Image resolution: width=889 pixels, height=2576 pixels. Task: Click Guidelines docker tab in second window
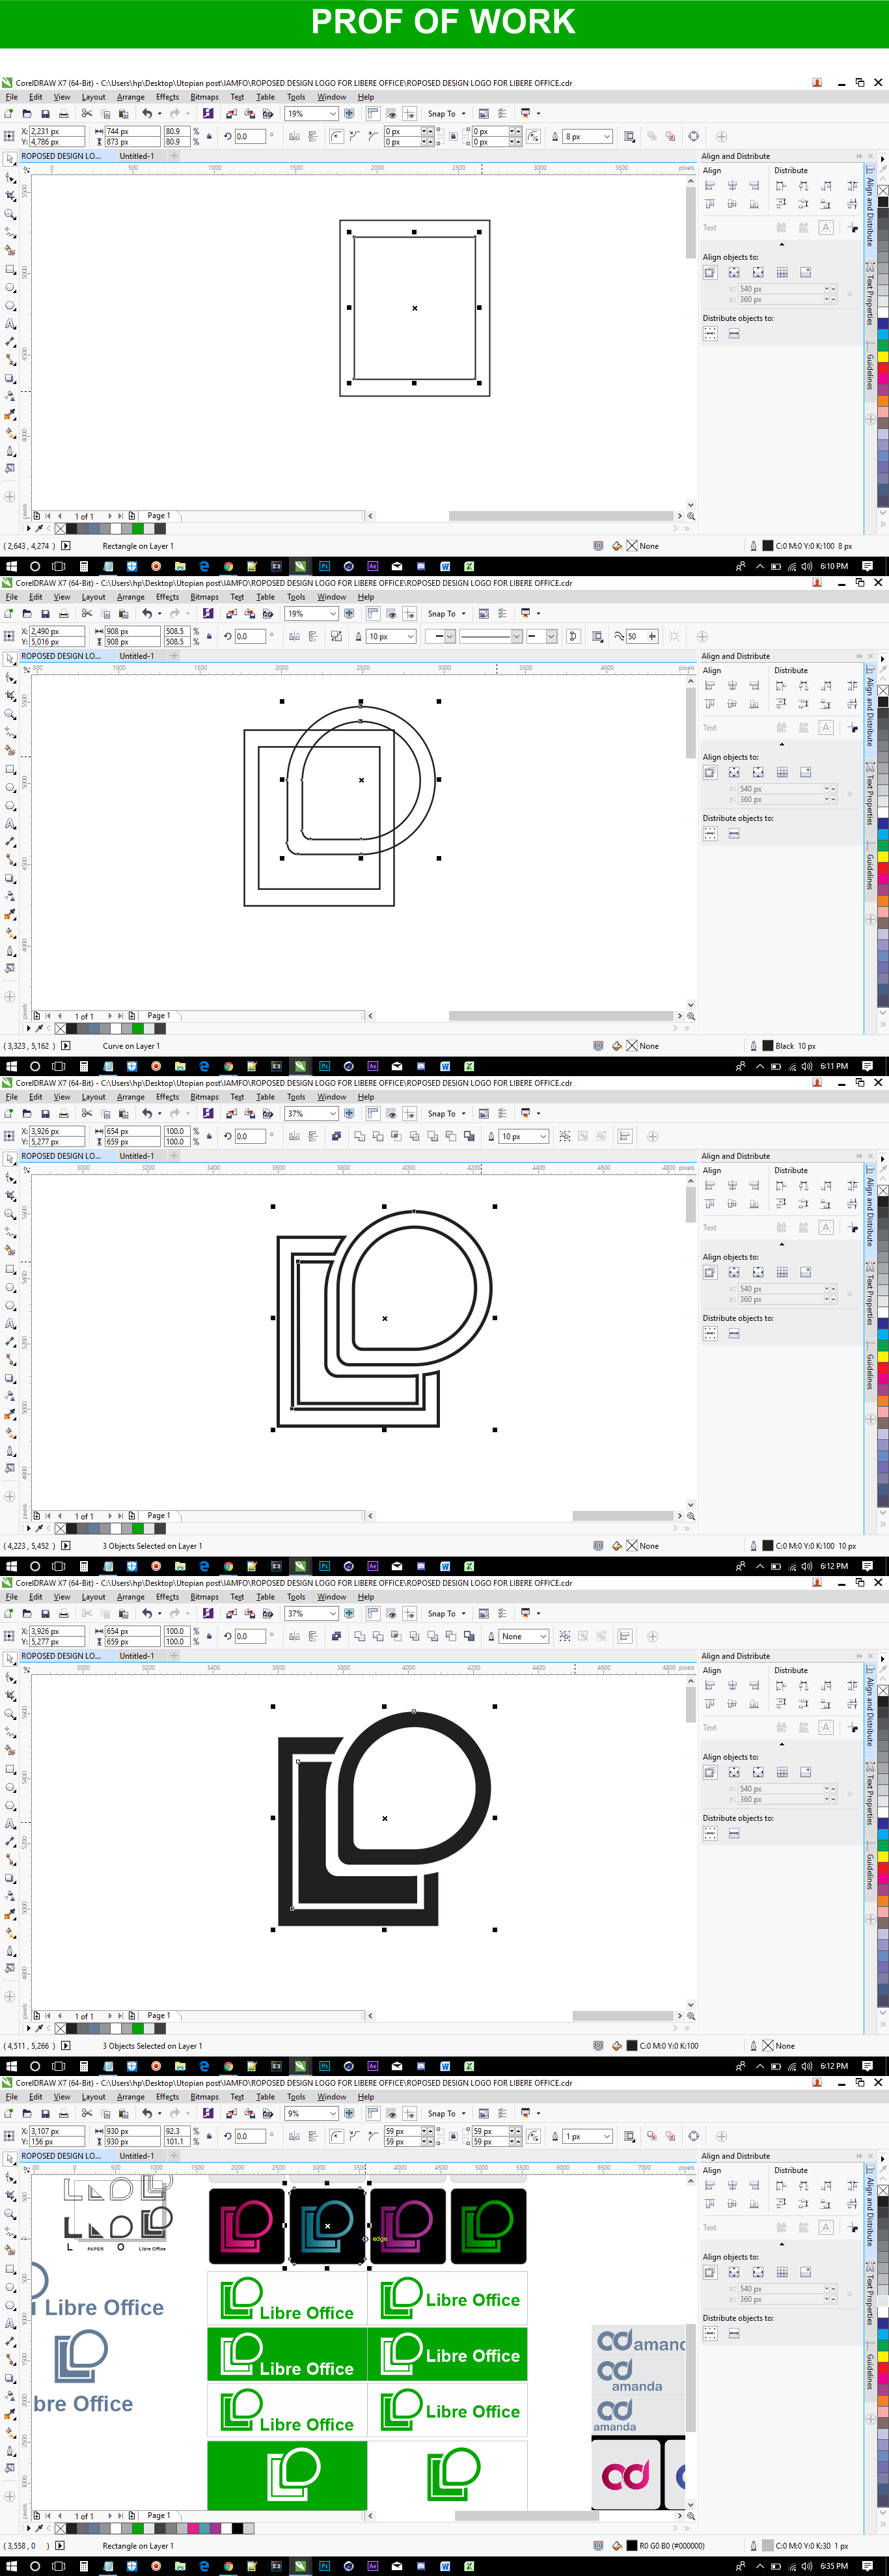click(870, 870)
